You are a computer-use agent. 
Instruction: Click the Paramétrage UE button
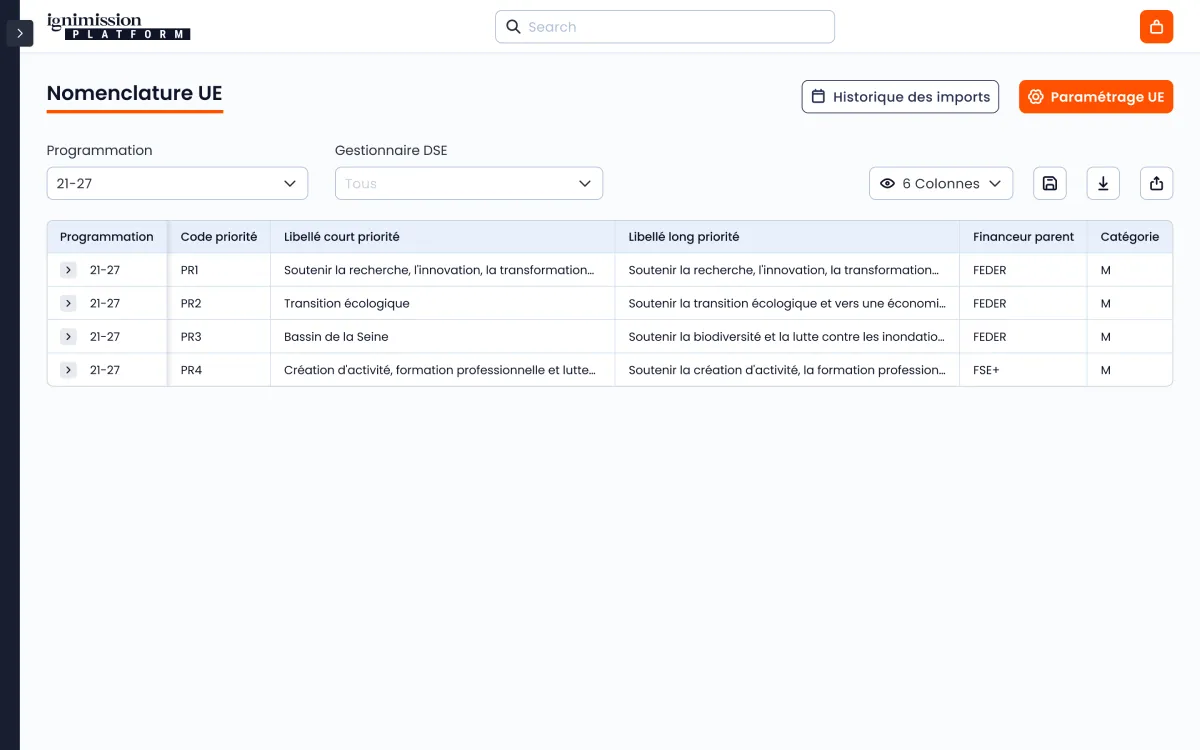(1095, 97)
